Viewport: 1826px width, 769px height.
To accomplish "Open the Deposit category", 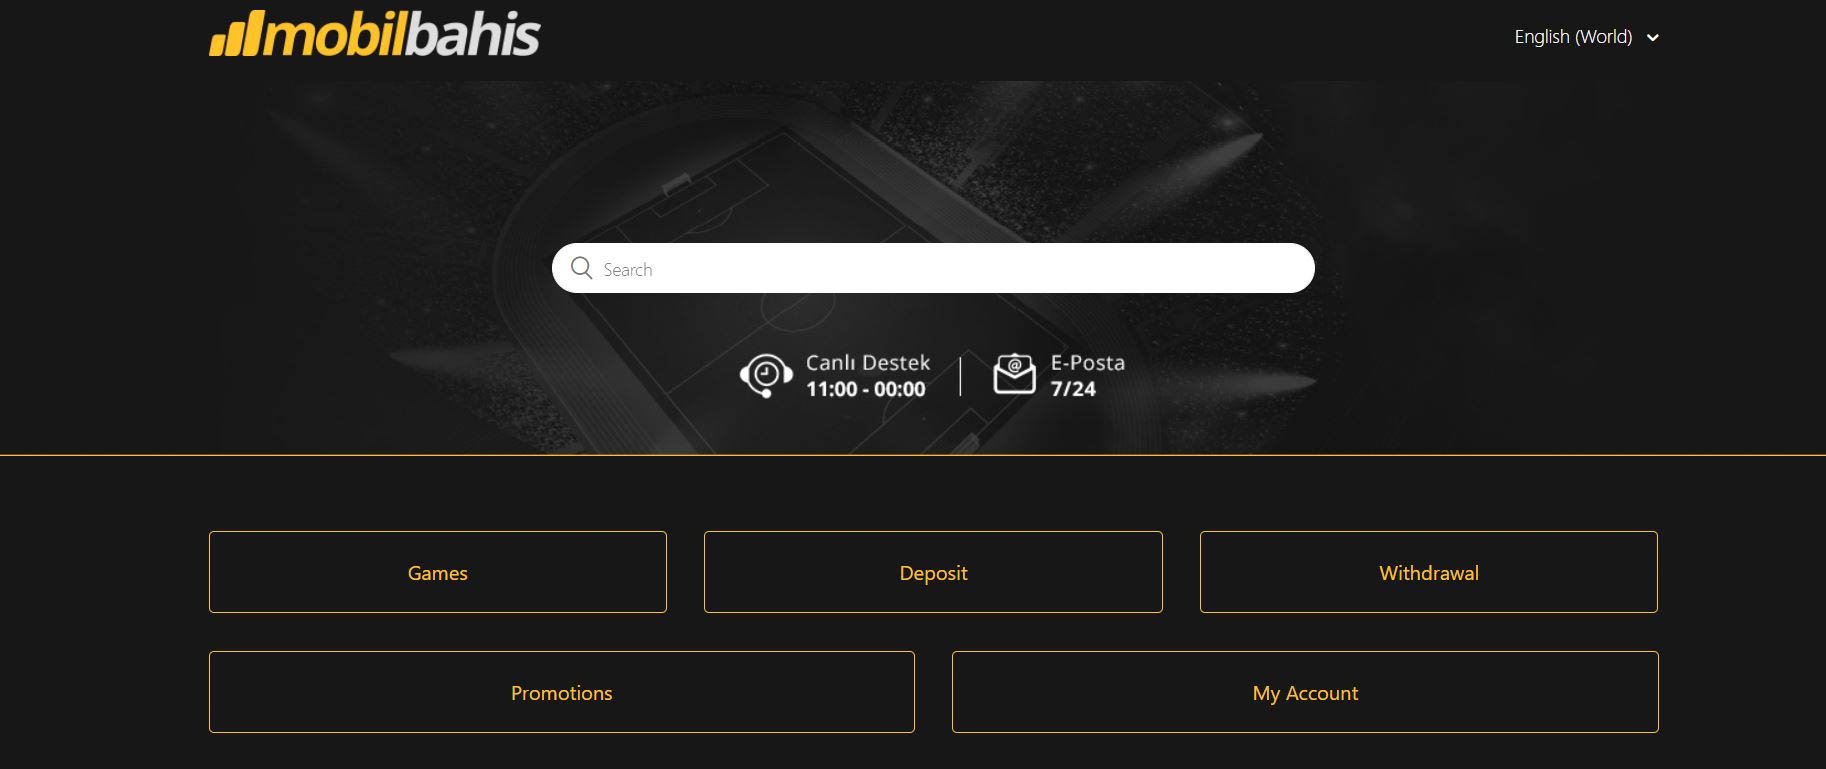I will coord(933,572).
